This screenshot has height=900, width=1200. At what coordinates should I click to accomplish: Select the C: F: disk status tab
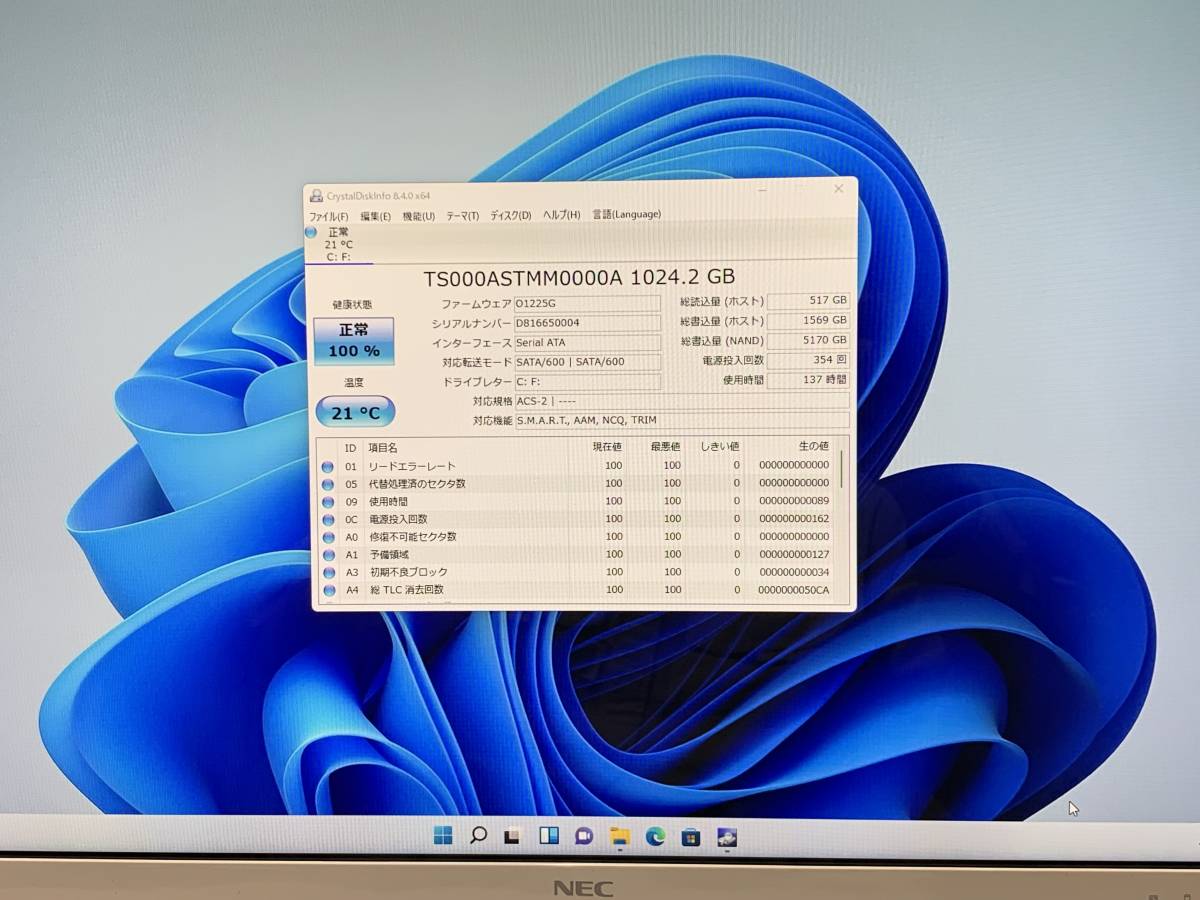339,244
